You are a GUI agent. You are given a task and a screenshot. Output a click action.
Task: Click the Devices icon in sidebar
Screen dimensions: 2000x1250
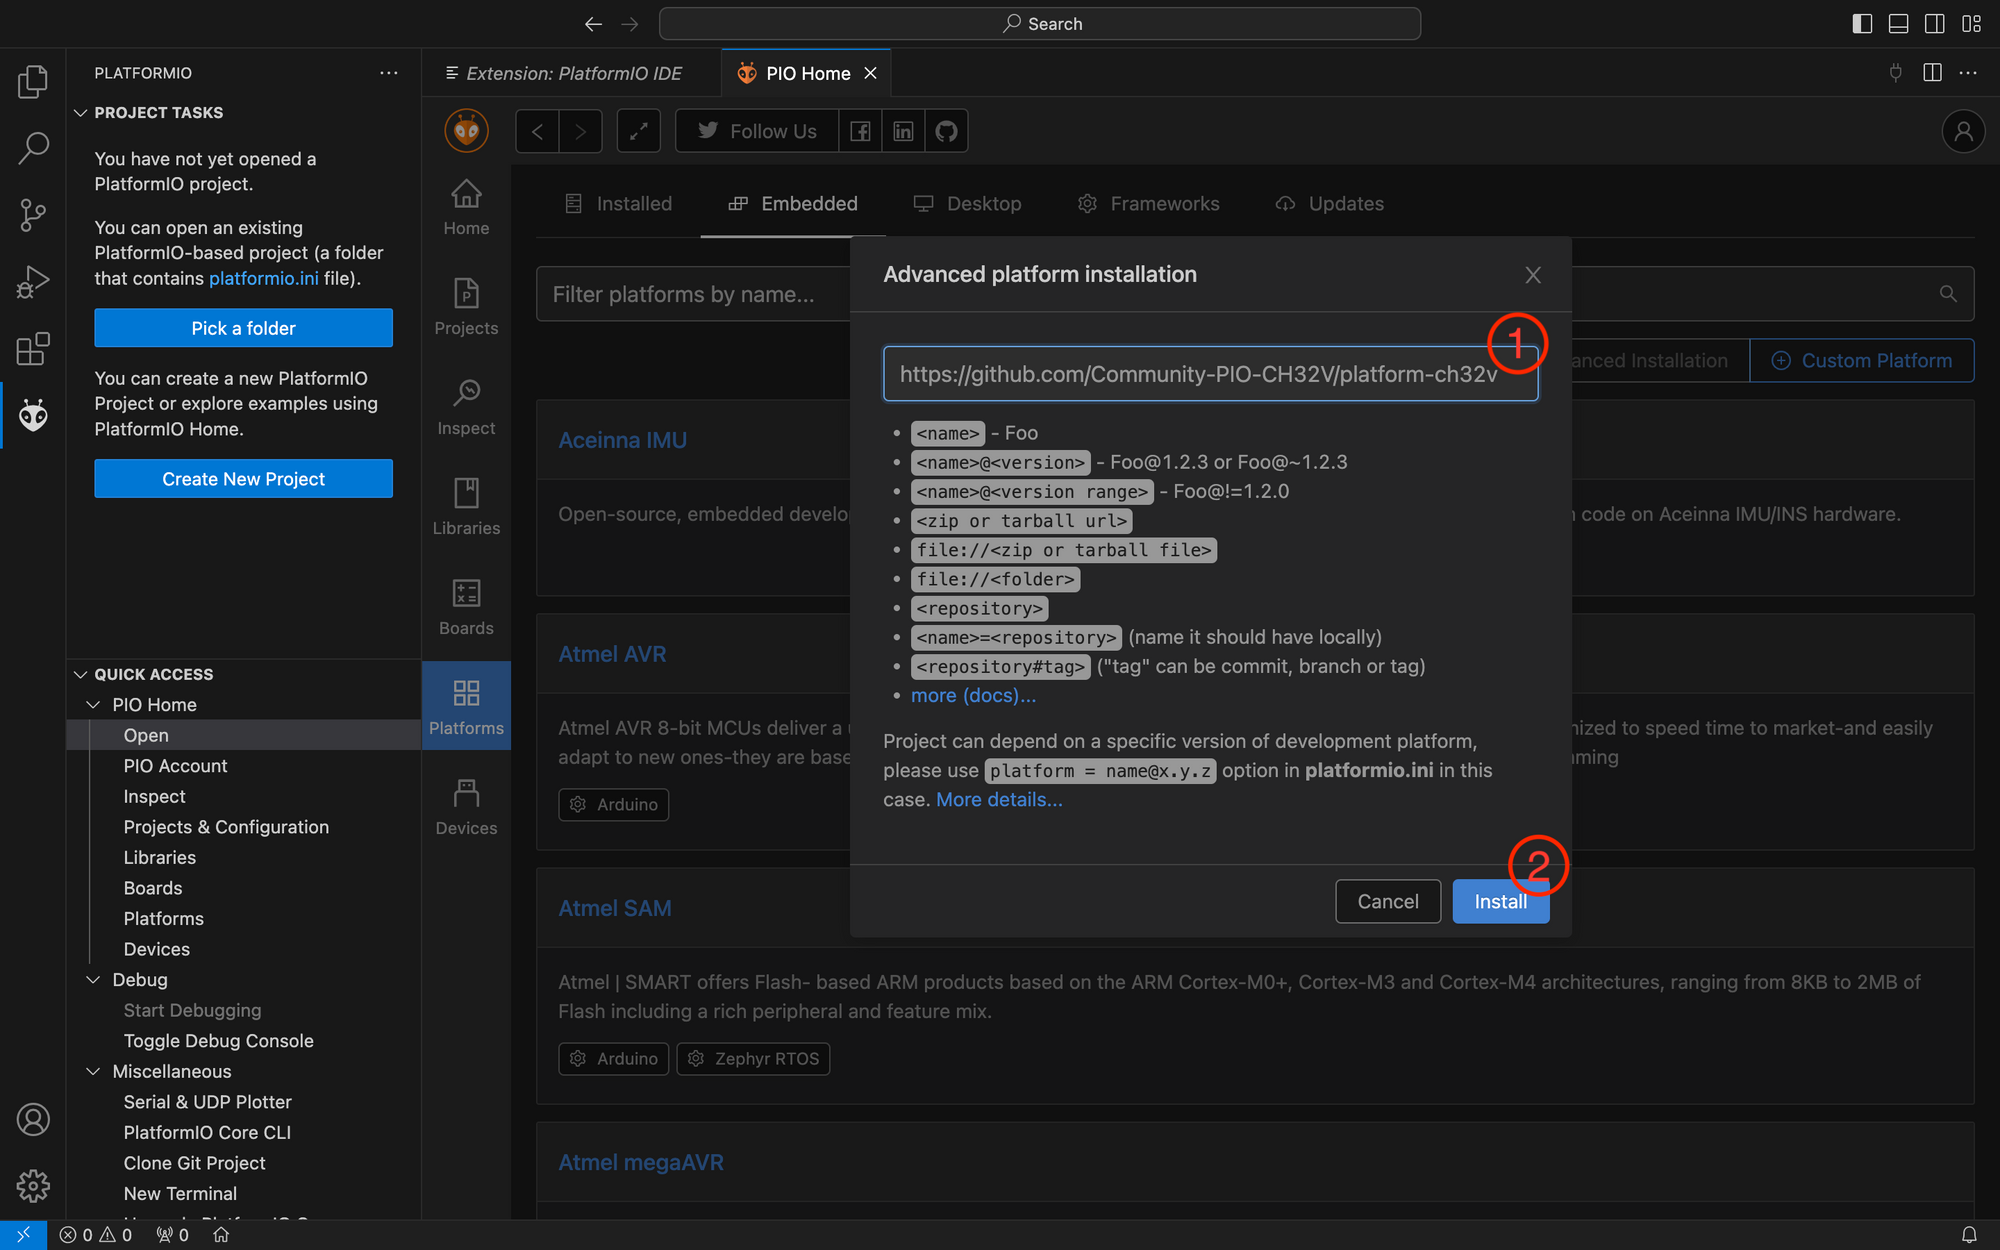tap(467, 793)
